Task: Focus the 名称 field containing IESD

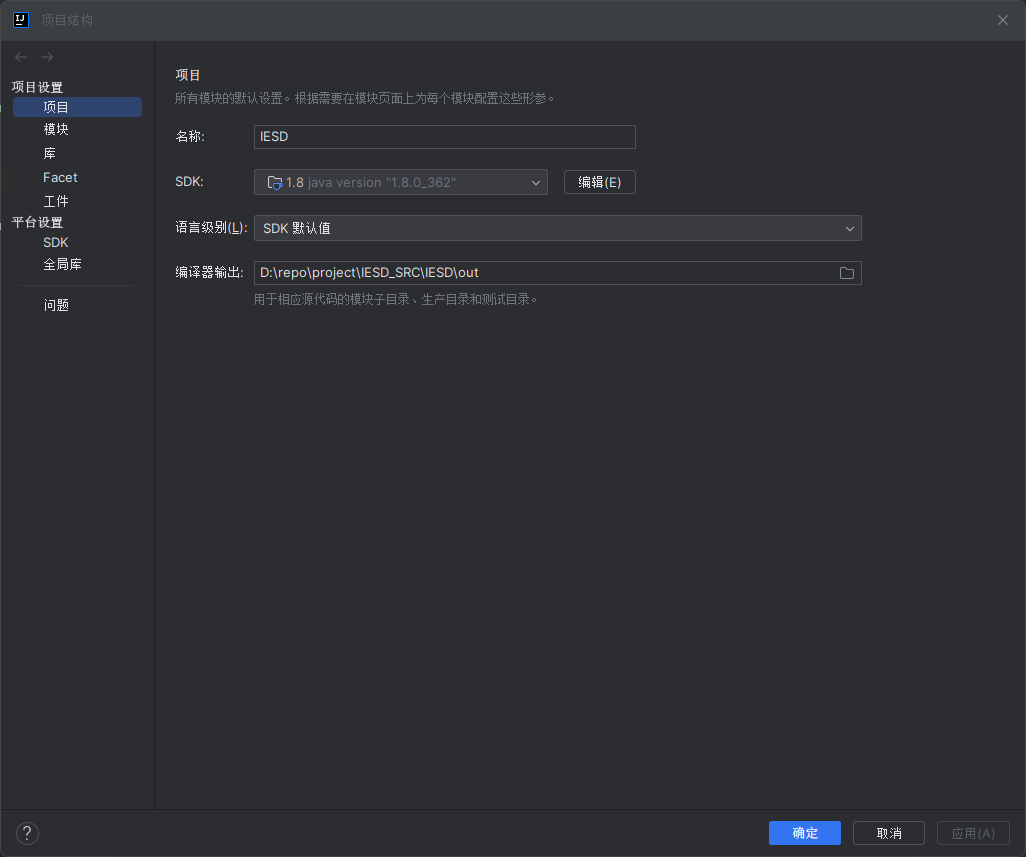Action: click(445, 137)
